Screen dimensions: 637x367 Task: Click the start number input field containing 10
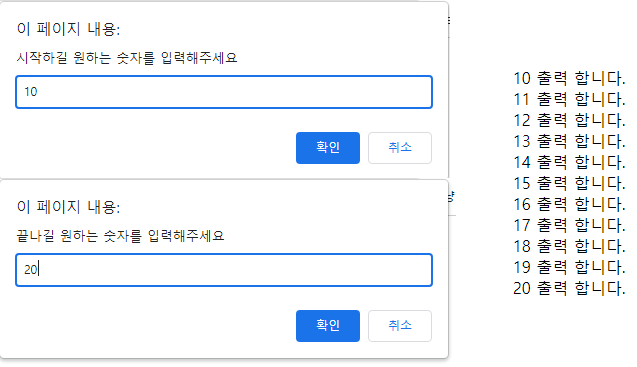tap(224, 92)
